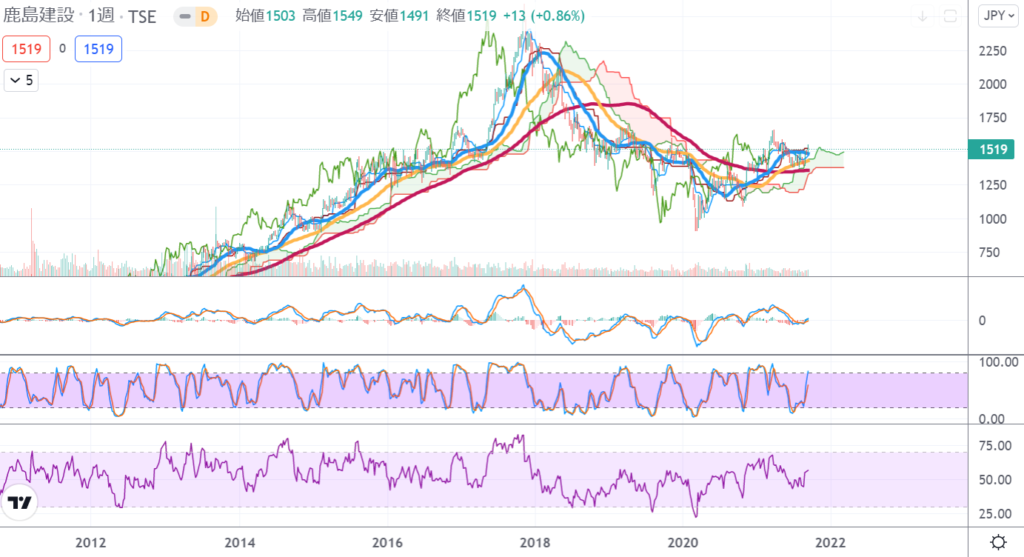Click the RSI 50.00 scale label

pos(995,480)
